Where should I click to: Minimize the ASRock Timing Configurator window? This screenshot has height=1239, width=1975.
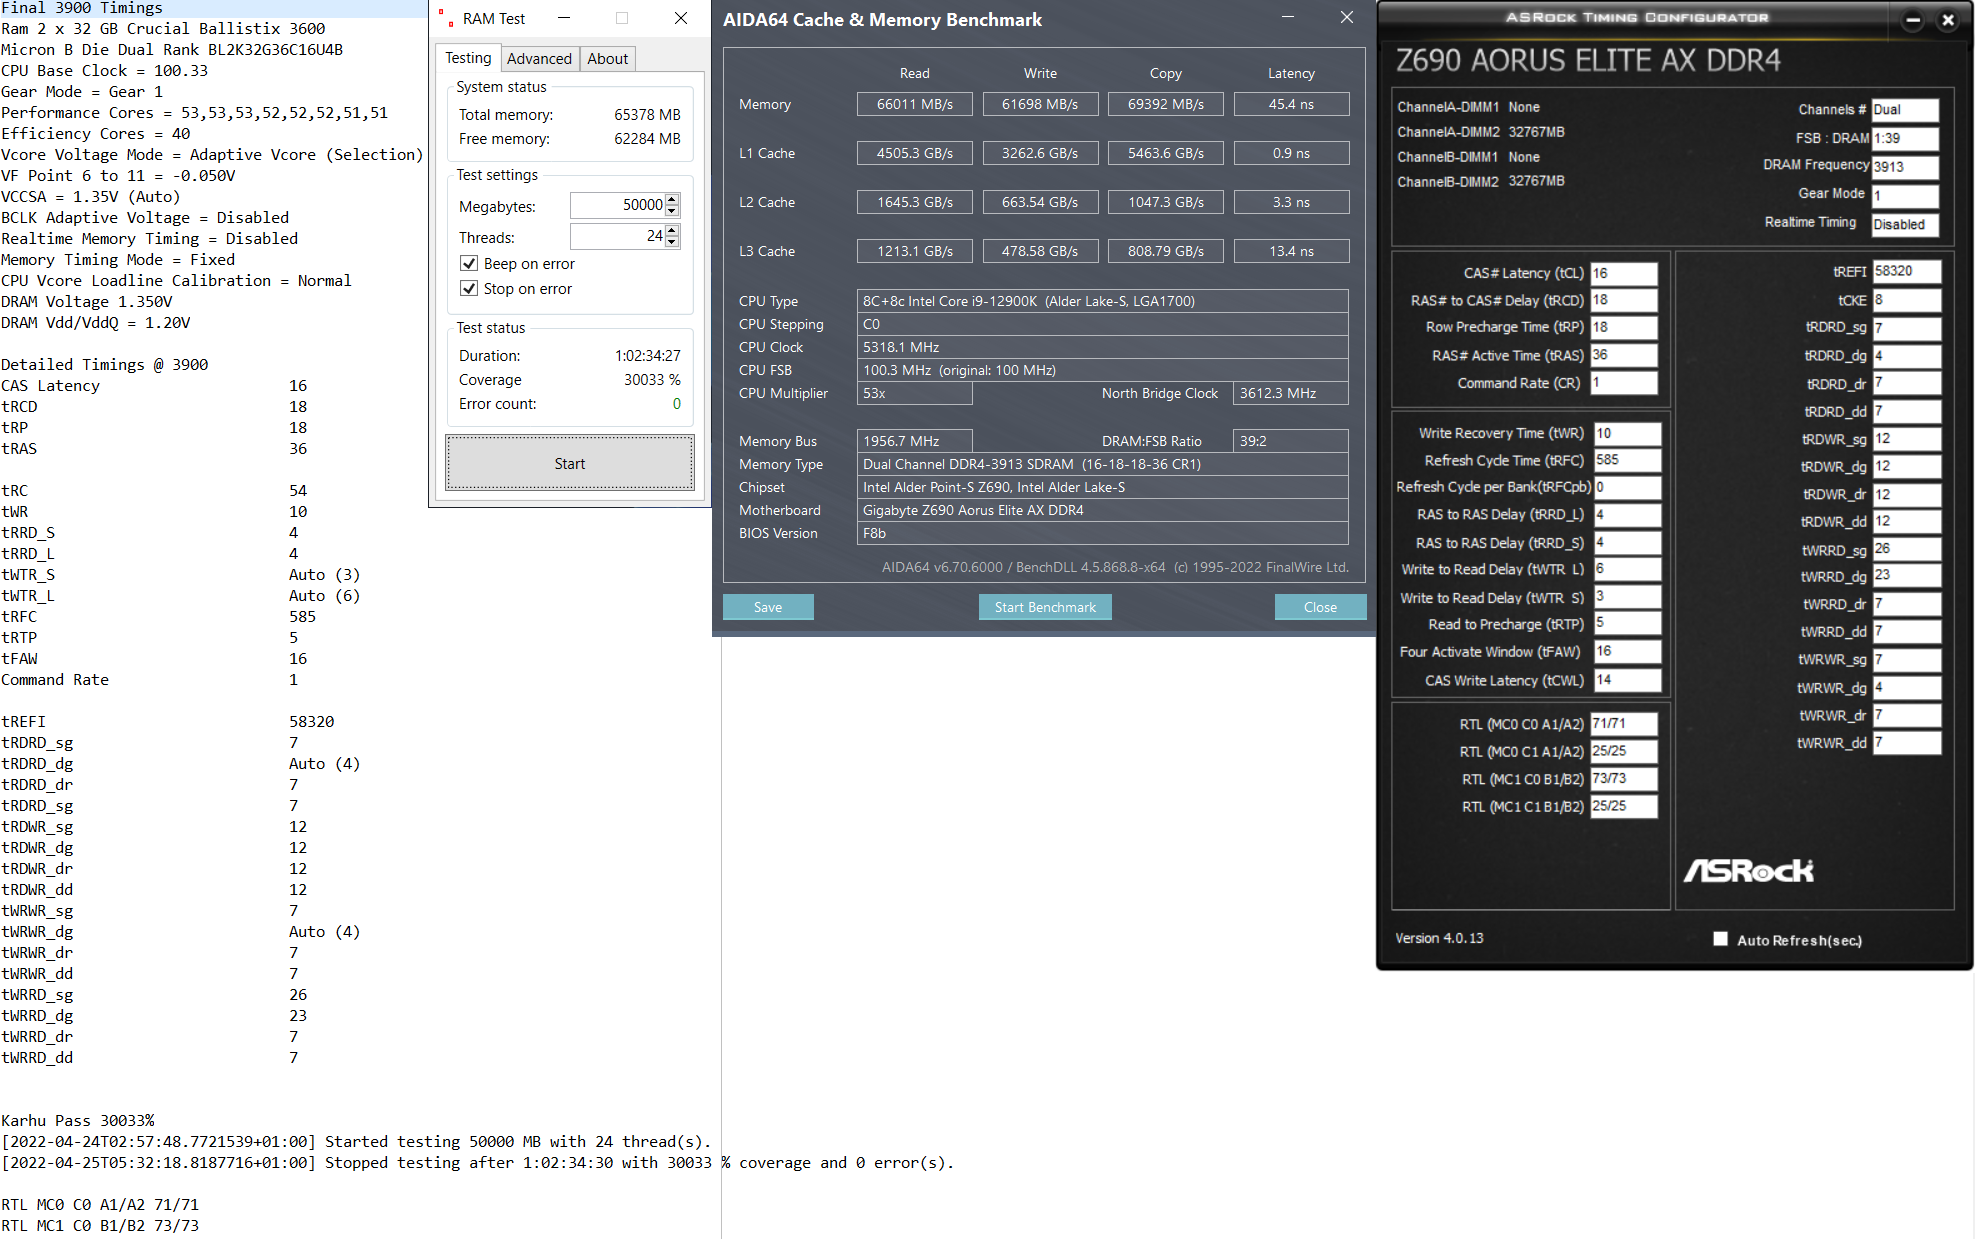[x=1912, y=20]
